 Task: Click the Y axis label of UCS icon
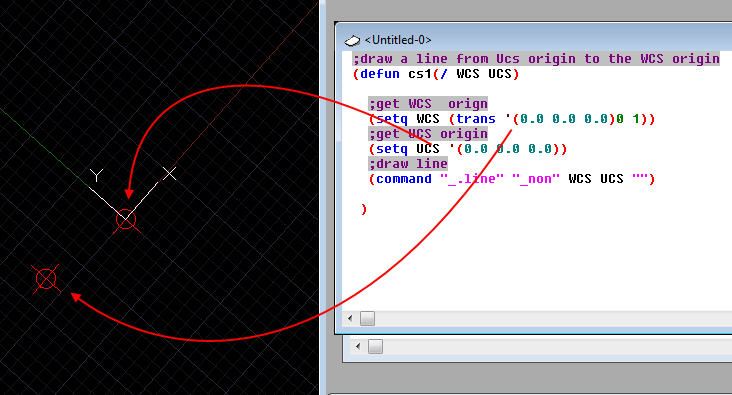[x=96, y=175]
